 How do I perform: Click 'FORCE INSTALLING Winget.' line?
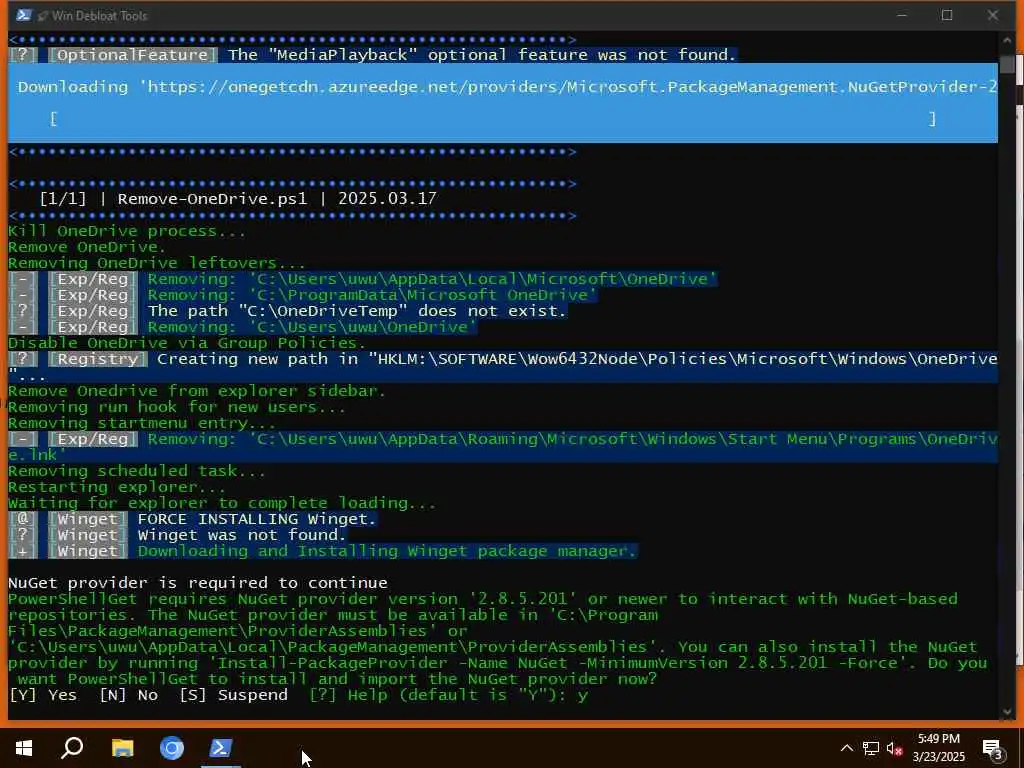[x=257, y=519]
